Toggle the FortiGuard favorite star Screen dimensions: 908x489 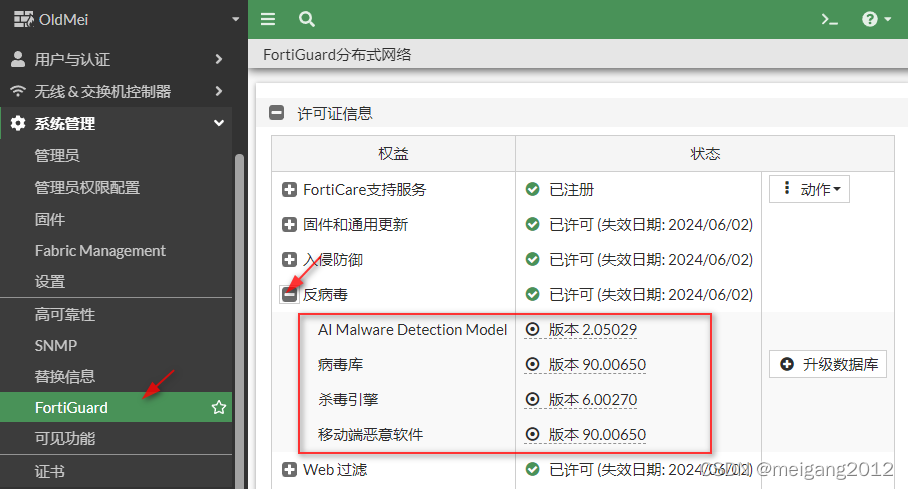[218, 407]
